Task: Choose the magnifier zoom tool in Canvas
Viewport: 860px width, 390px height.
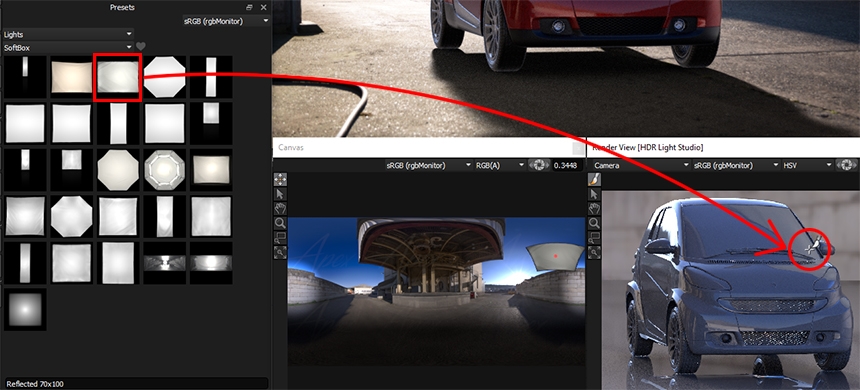Action: coord(280,223)
